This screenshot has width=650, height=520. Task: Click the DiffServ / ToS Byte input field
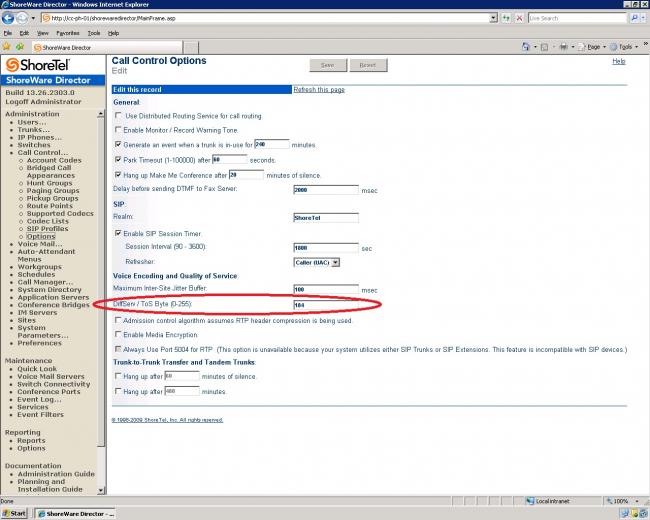click(326, 305)
